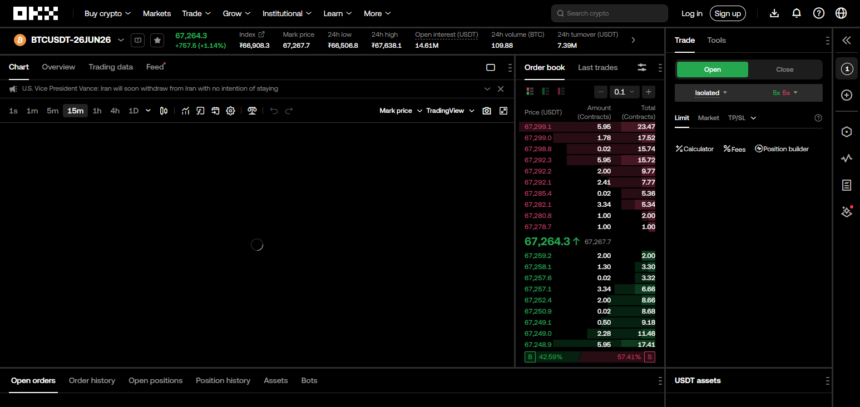Switch to Close position mode
Screen dimensions: 860x407
pyautogui.click(x=785, y=70)
